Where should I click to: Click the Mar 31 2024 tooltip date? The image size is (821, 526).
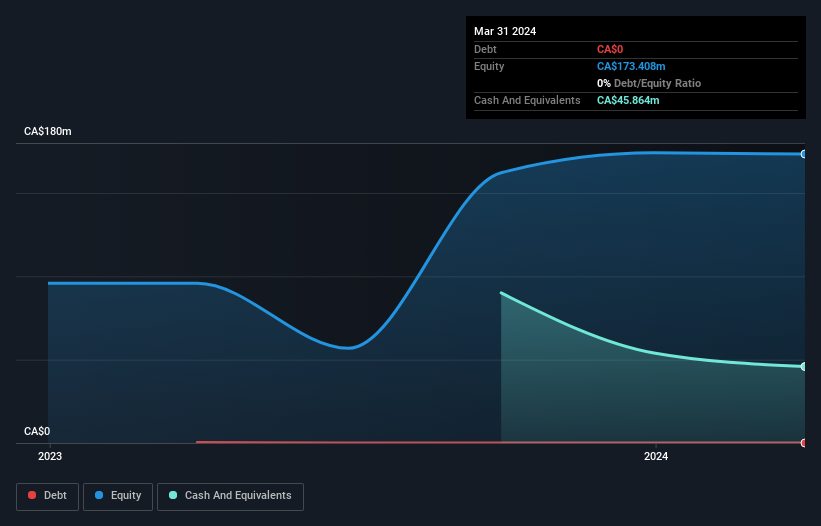pyautogui.click(x=505, y=31)
